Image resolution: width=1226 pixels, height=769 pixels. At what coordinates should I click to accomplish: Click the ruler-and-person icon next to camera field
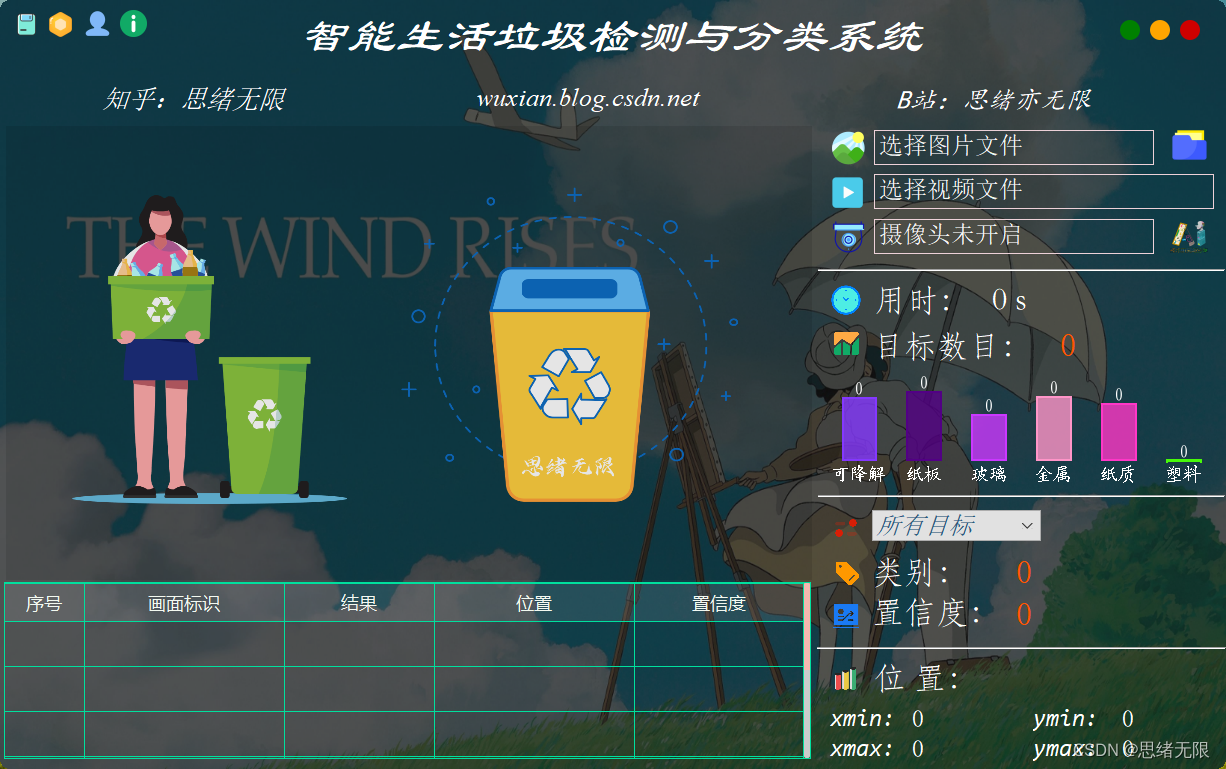click(x=1189, y=236)
